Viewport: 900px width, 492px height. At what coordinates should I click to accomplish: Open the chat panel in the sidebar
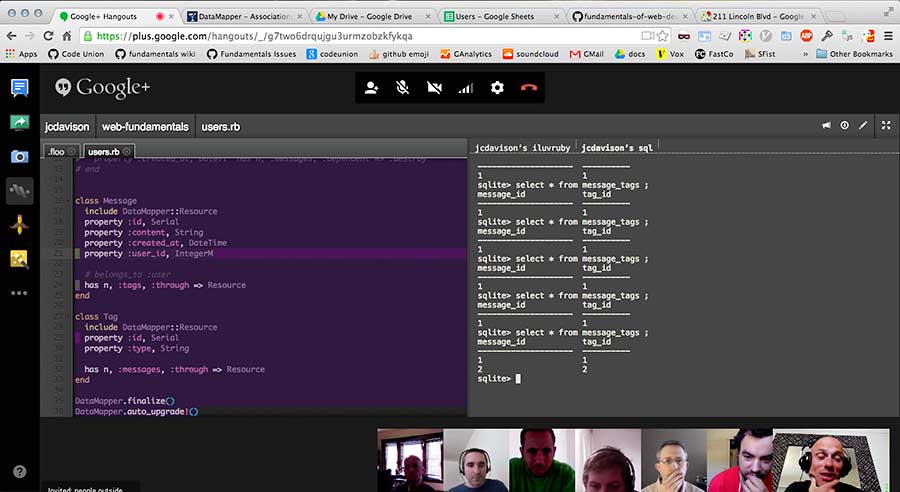click(19, 88)
